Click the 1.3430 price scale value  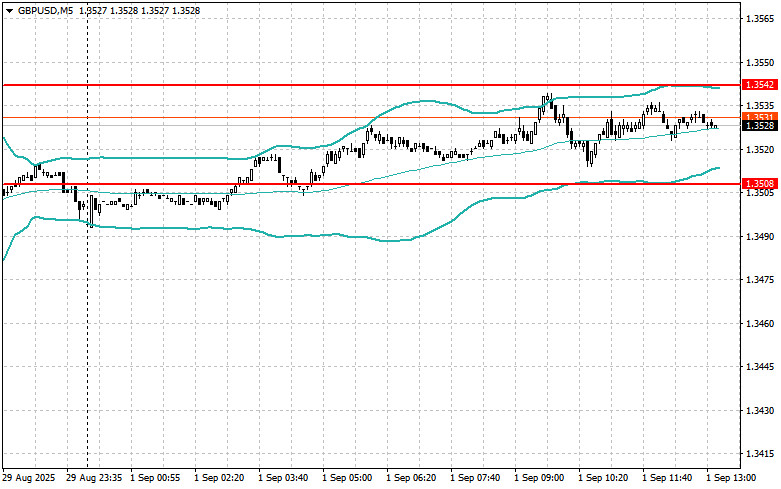(760, 411)
